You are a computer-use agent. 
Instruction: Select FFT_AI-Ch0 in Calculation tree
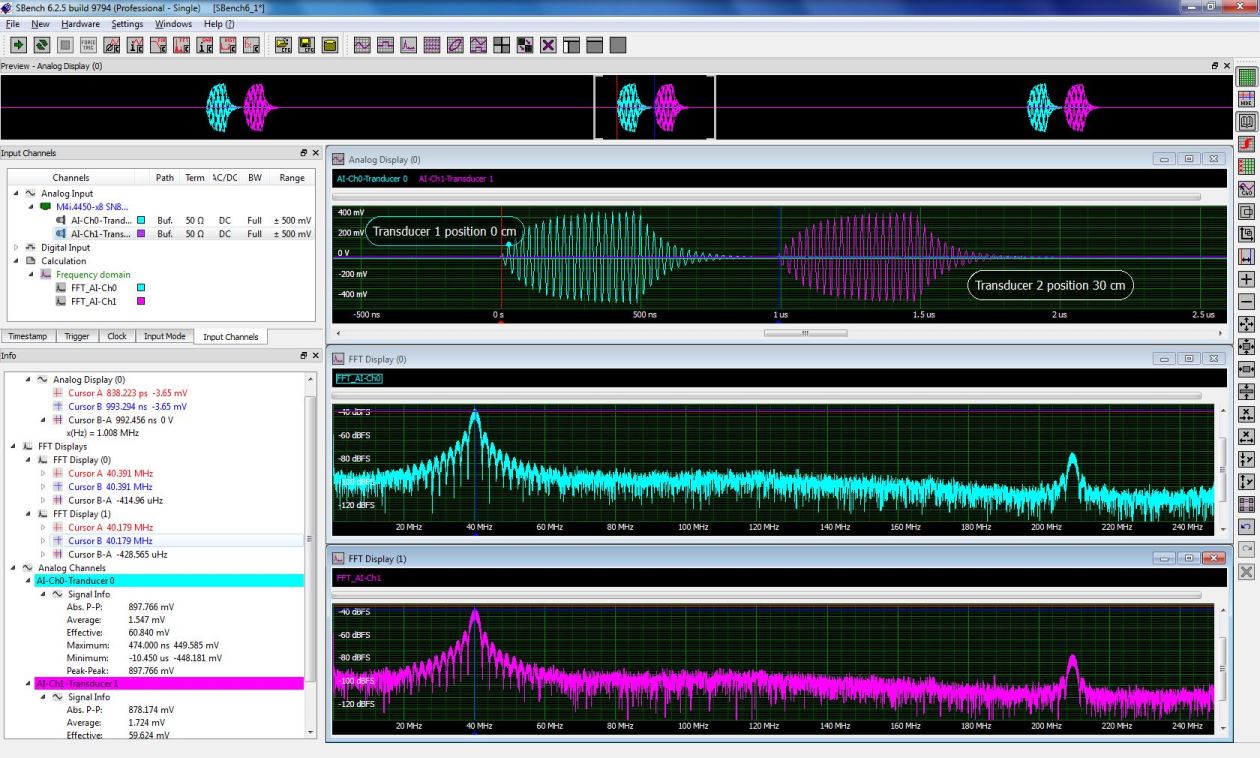point(94,288)
